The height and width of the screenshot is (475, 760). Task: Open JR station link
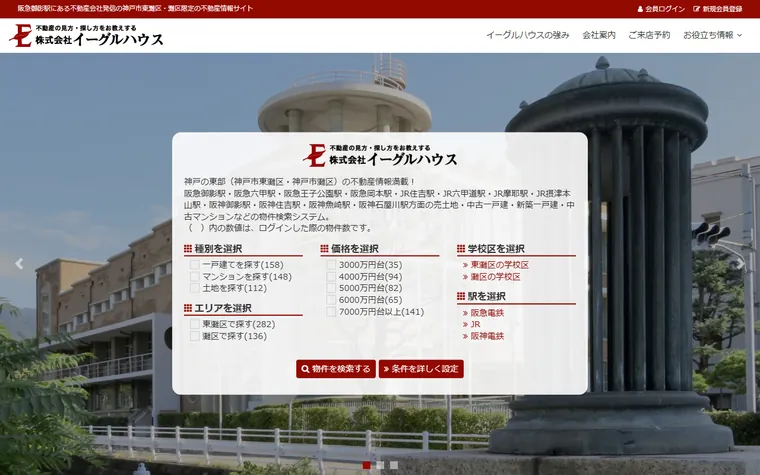coord(475,325)
